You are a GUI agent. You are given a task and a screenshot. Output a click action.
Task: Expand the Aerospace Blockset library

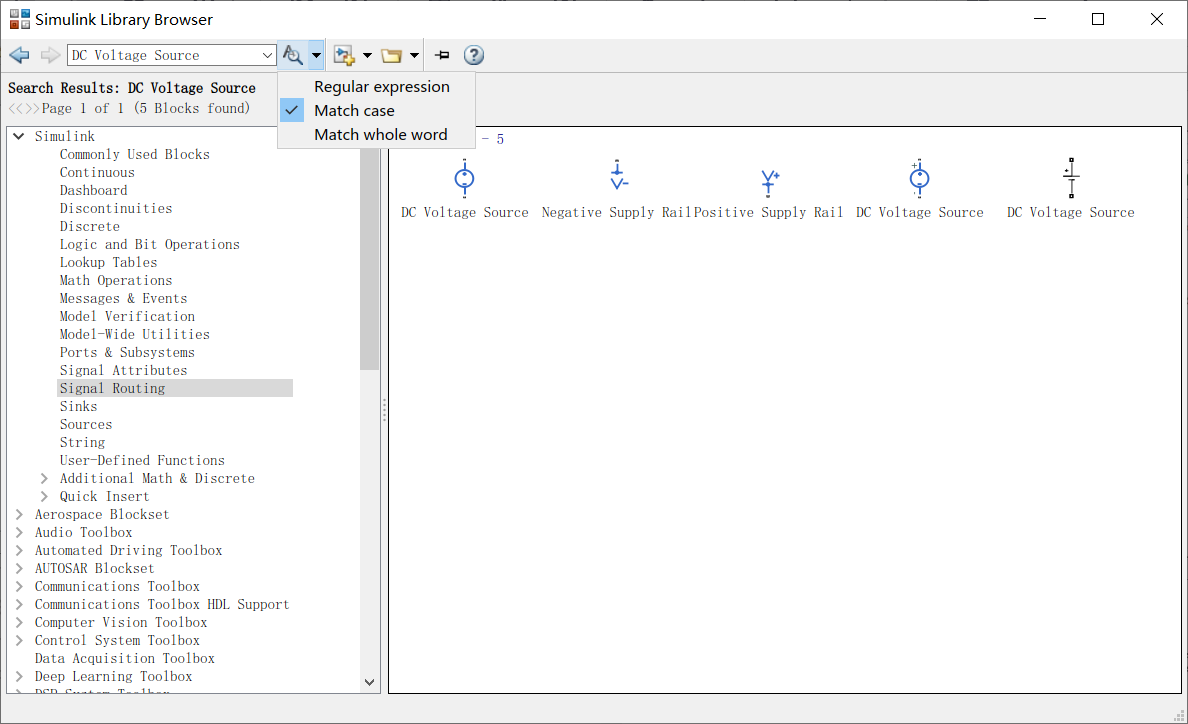20,514
